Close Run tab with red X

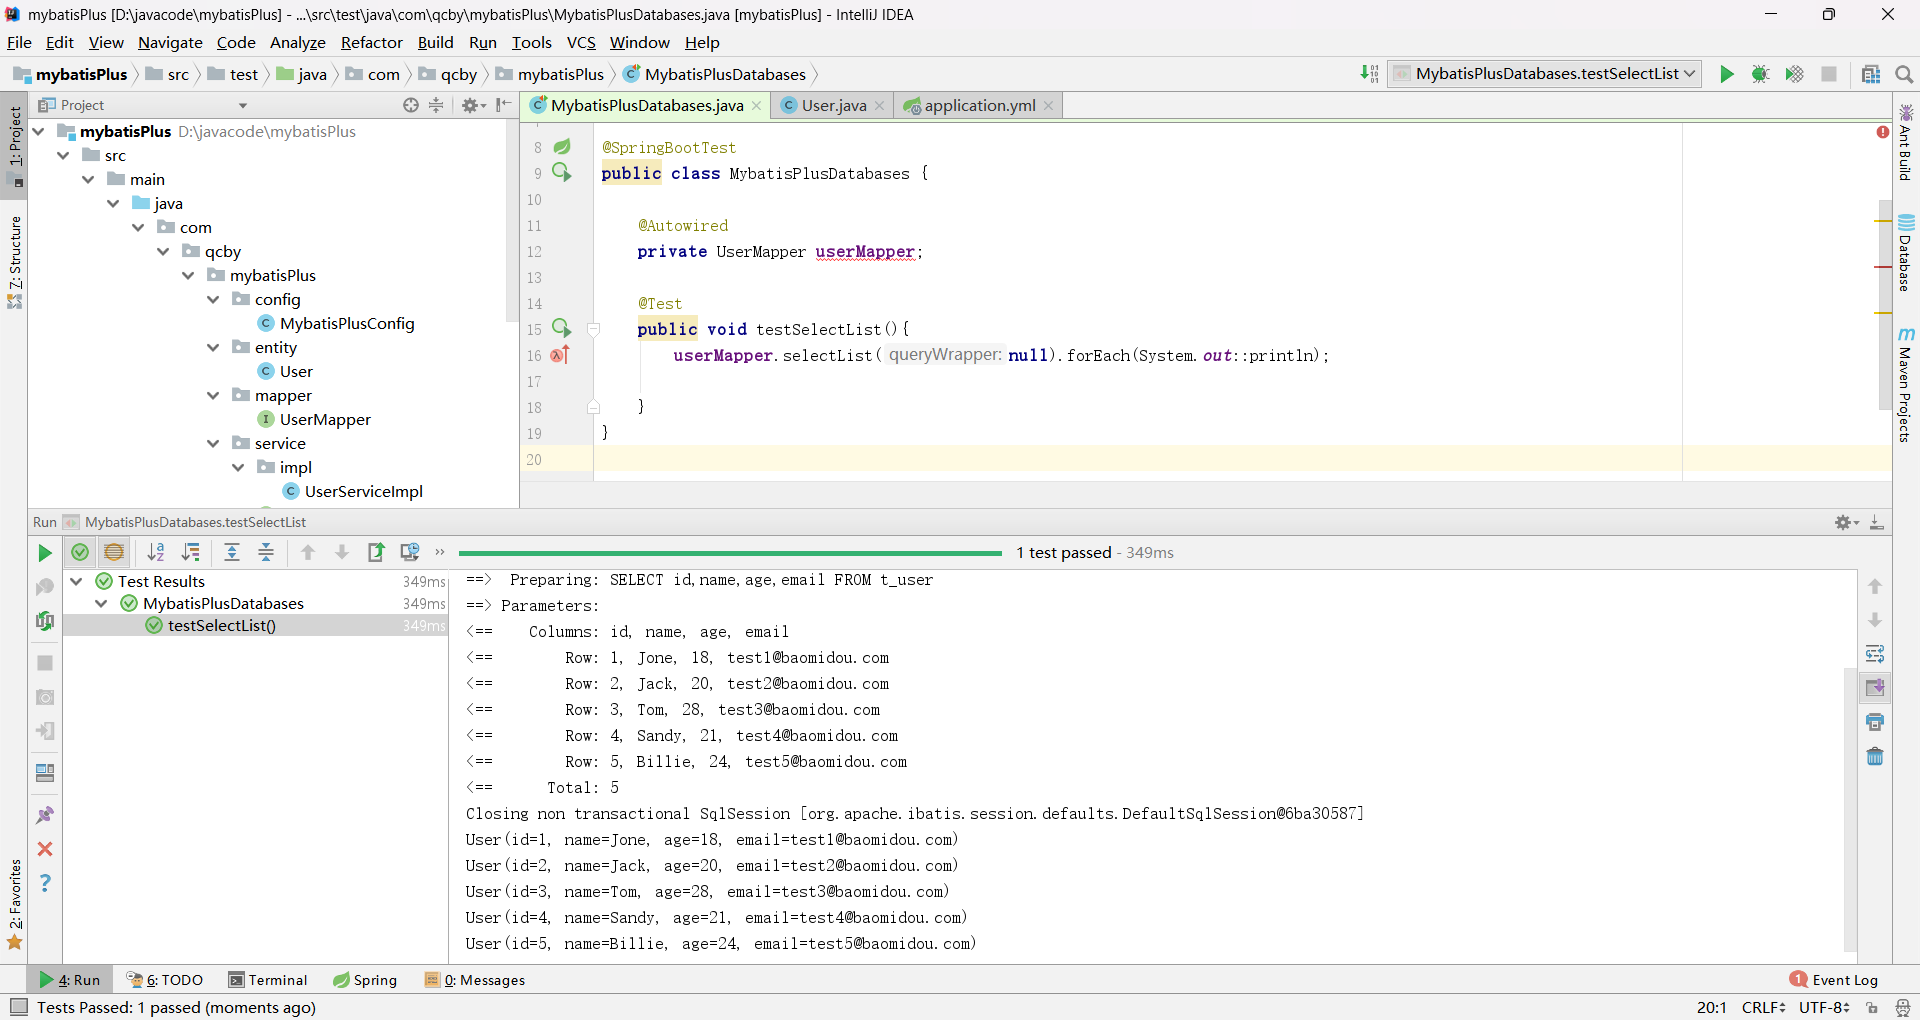point(45,849)
